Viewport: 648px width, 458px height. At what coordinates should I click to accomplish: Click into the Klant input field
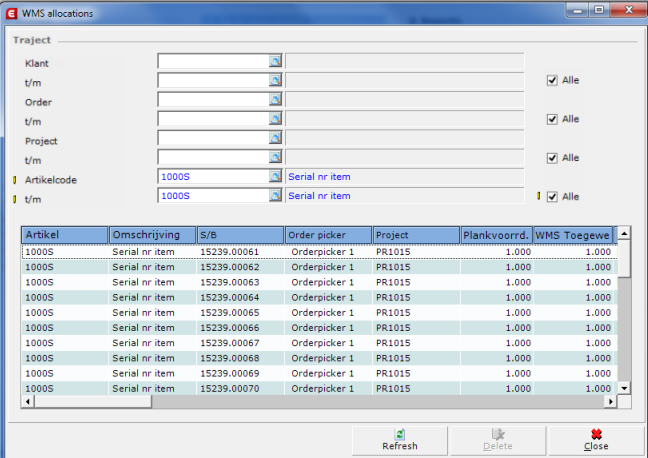(212, 62)
